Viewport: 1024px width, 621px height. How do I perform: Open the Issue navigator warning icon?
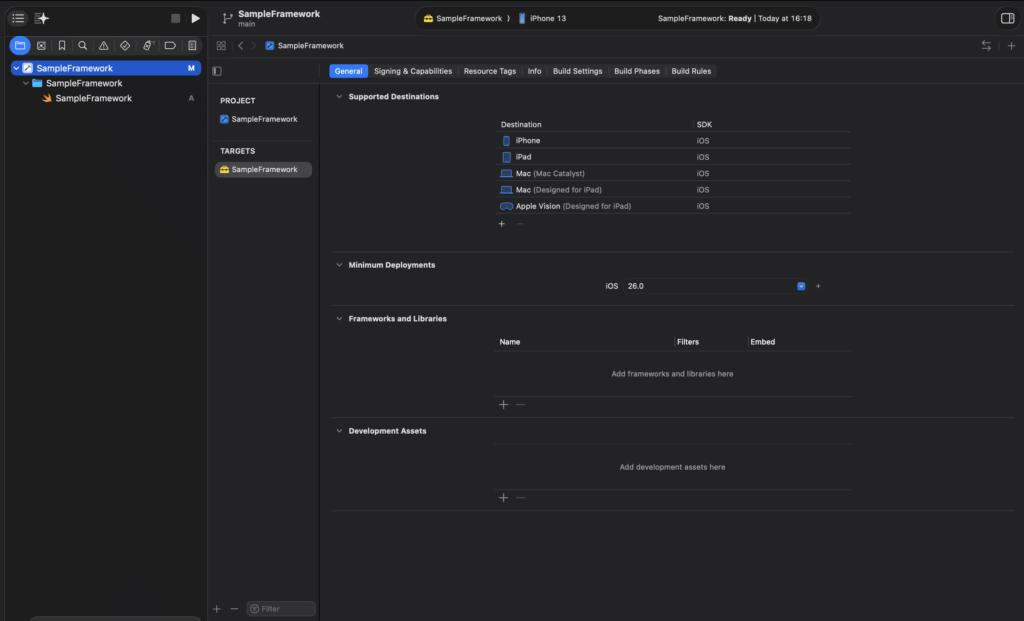coord(104,46)
